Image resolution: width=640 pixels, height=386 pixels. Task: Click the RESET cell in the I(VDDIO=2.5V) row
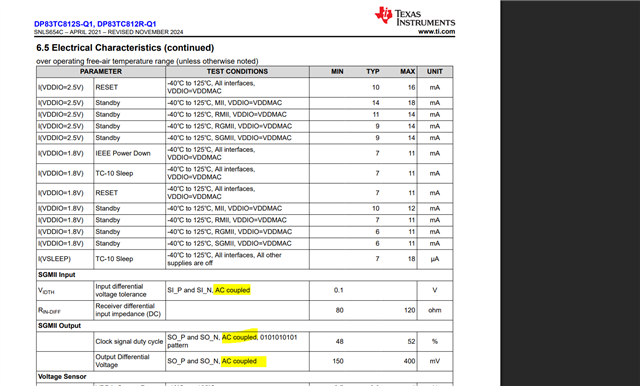pos(129,87)
